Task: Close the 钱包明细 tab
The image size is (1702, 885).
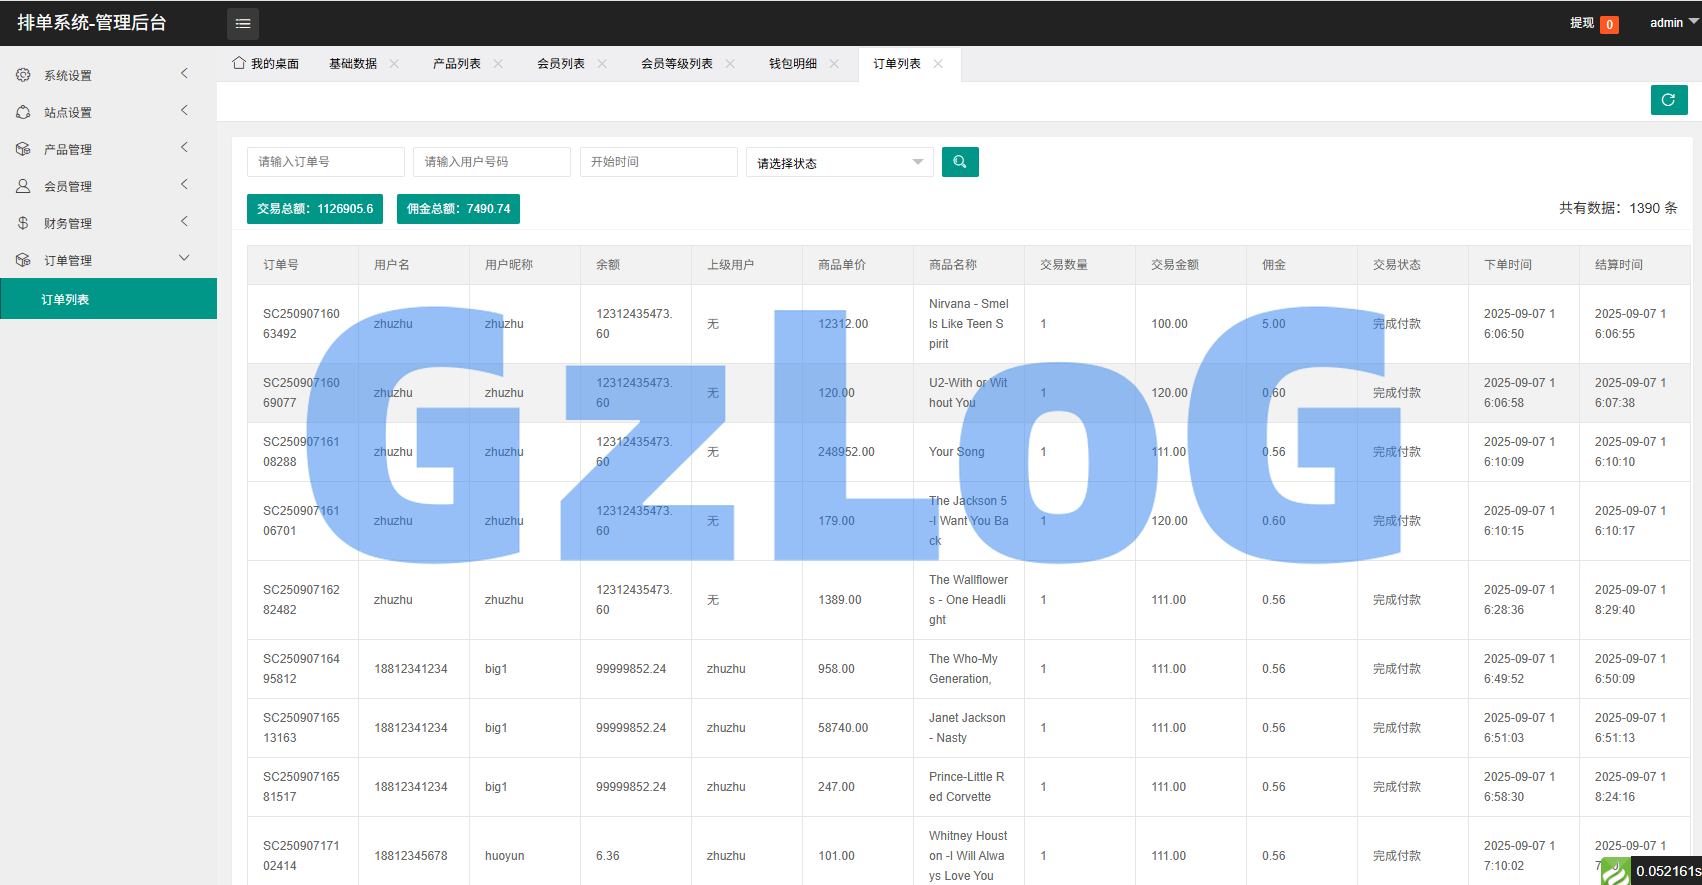Action: point(834,64)
